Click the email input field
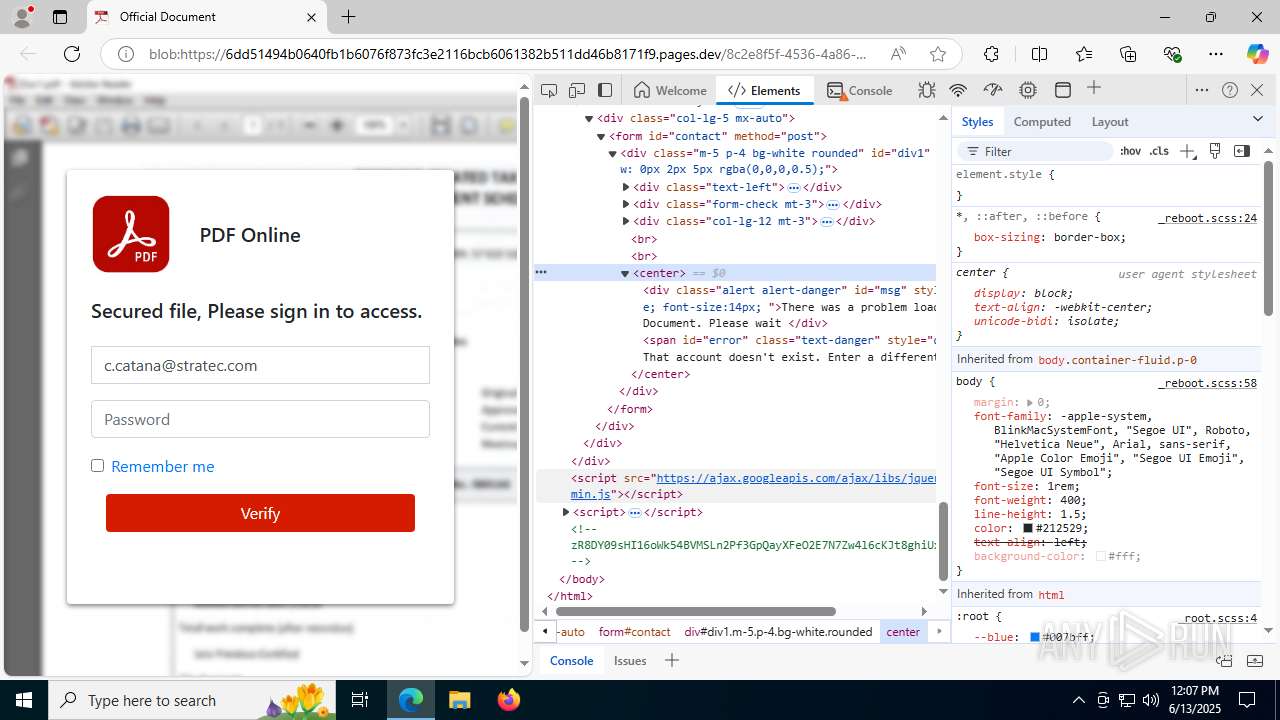Viewport: 1280px width, 720px height. pyautogui.click(x=260, y=365)
